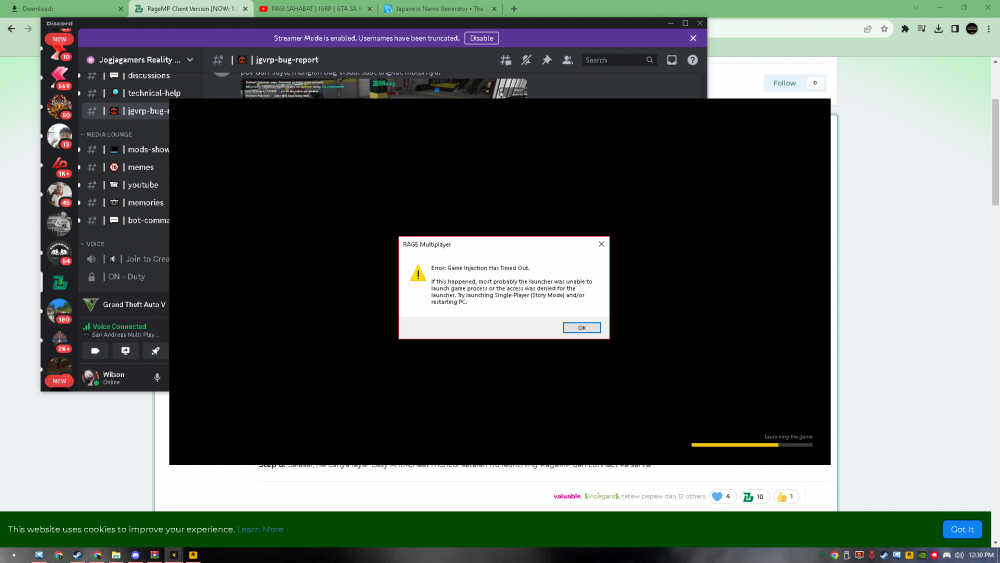Turn on camera in Discord voice panel
This screenshot has width=1000, height=563.
coord(95,351)
